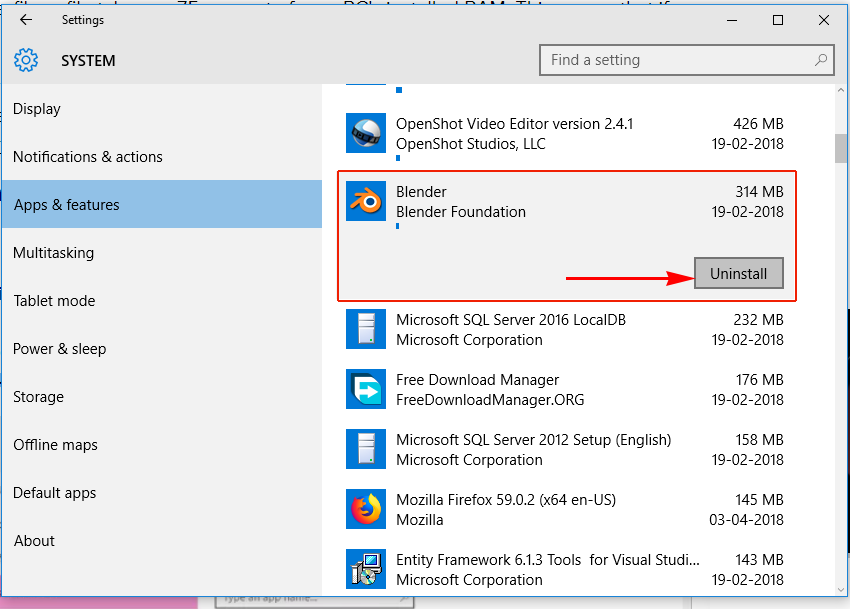Focus the Find a setting search box
This screenshot has width=850, height=609.
click(686, 60)
